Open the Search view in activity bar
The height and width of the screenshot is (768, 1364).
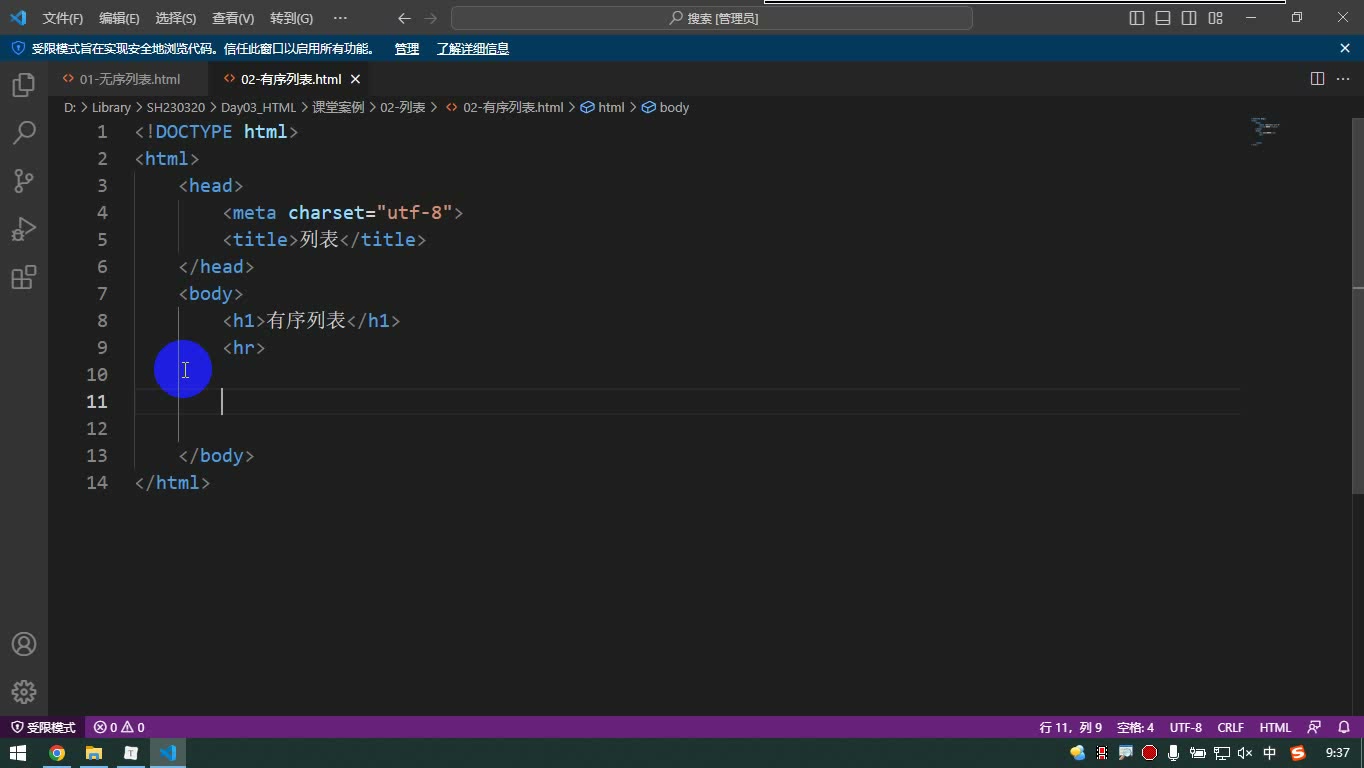click(24, 133)
